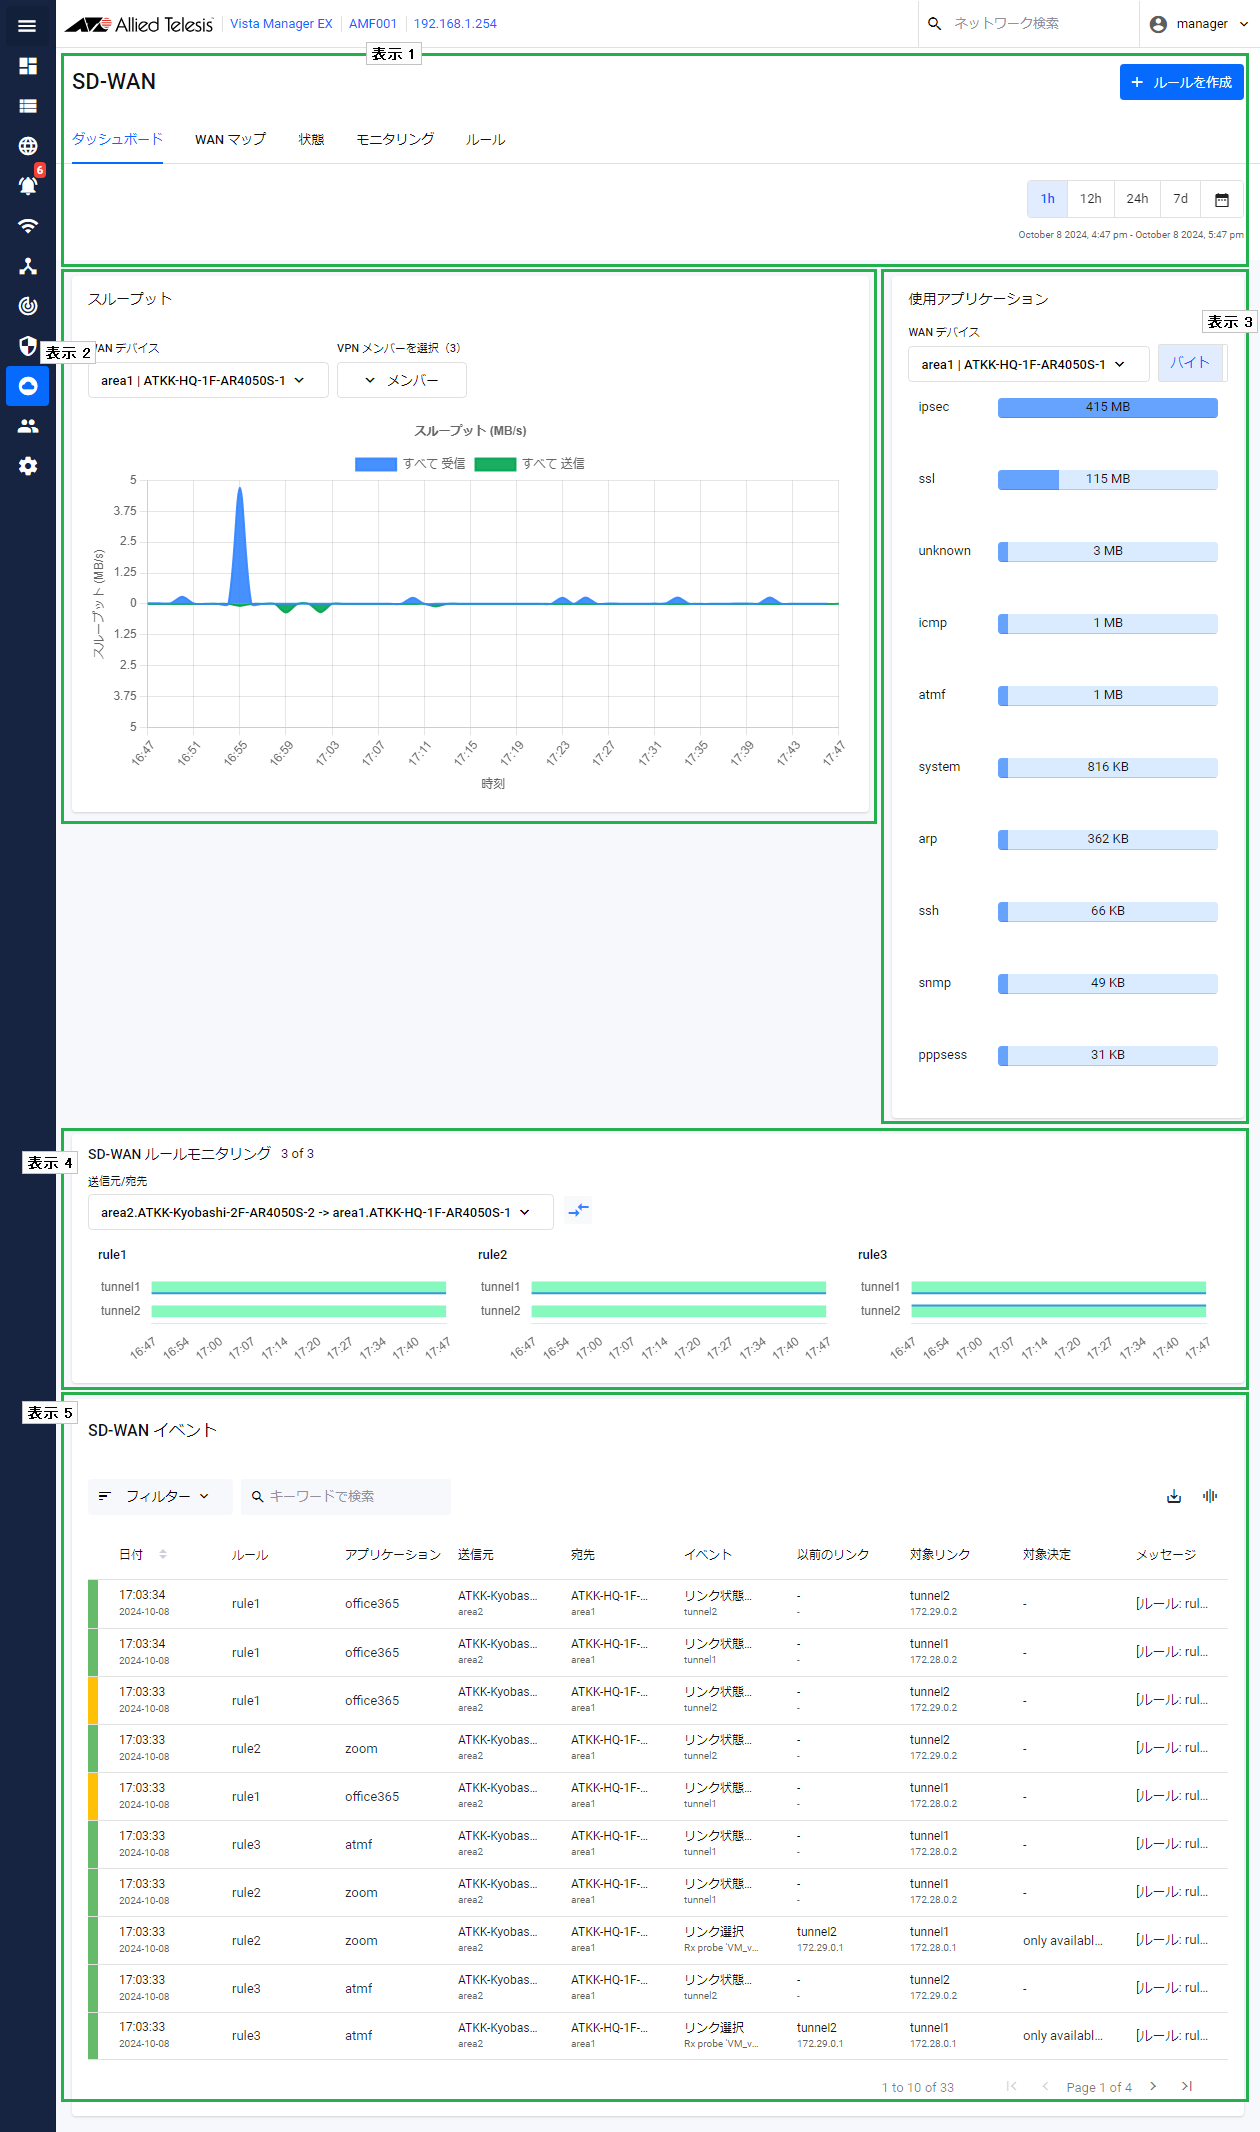
Task: Click the blue すべて 受信 legend swatch
Action: tap(376, 464)
